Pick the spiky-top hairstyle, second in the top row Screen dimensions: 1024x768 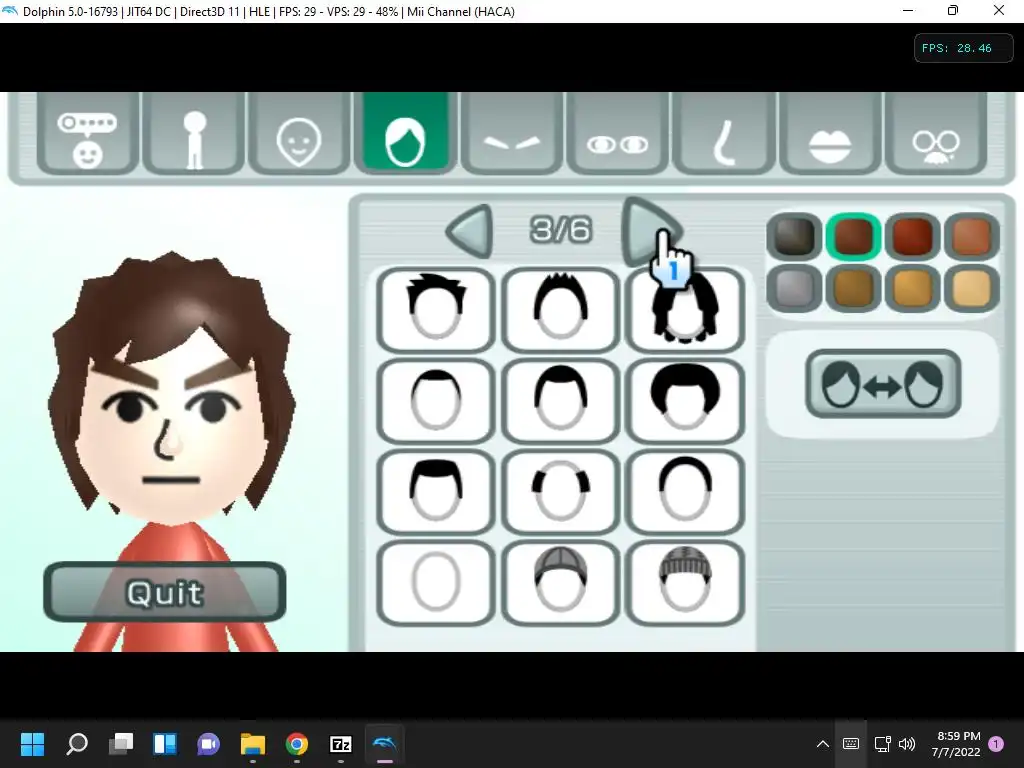tap(560, 310)
